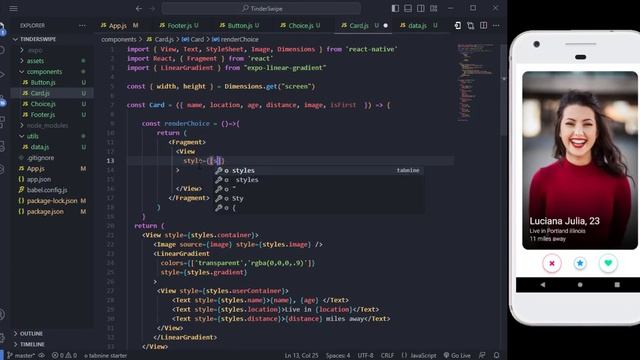This screenshot has width=640, height=360.
Task: Switch to the Footer.js tab
Action: pyautogui.click(x=179, y=25)
